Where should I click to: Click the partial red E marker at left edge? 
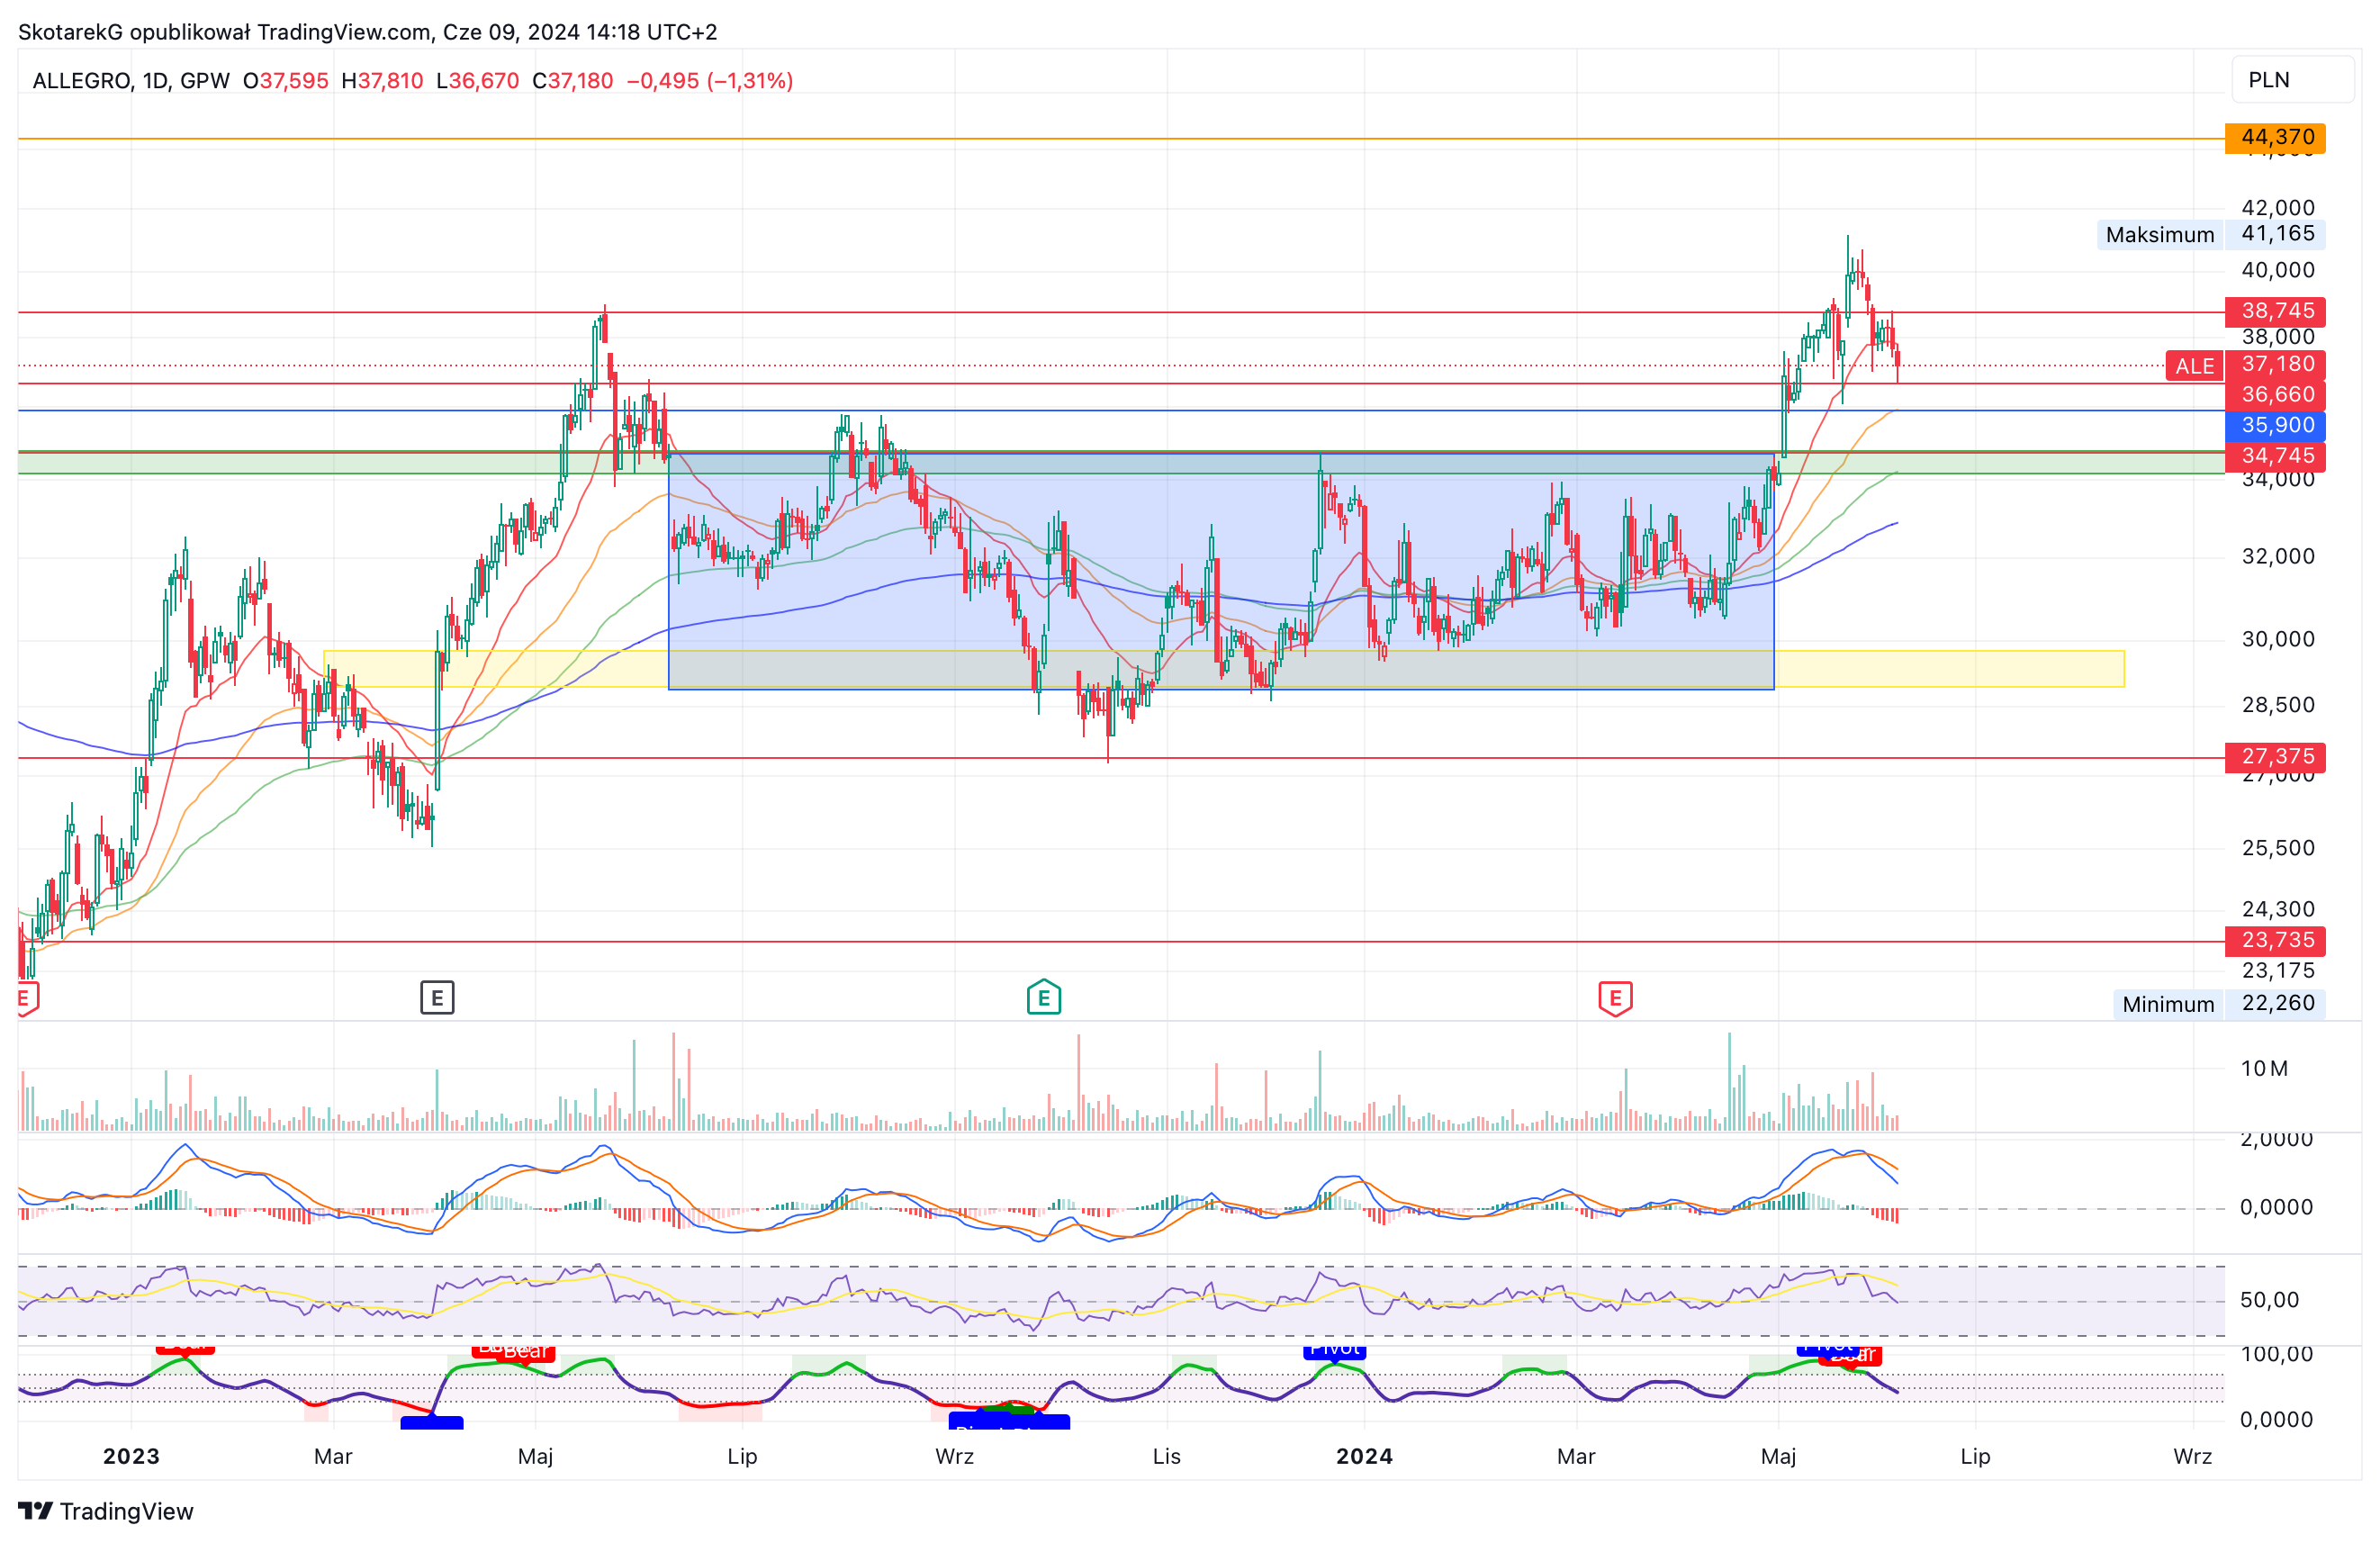[x=27, y=998]
